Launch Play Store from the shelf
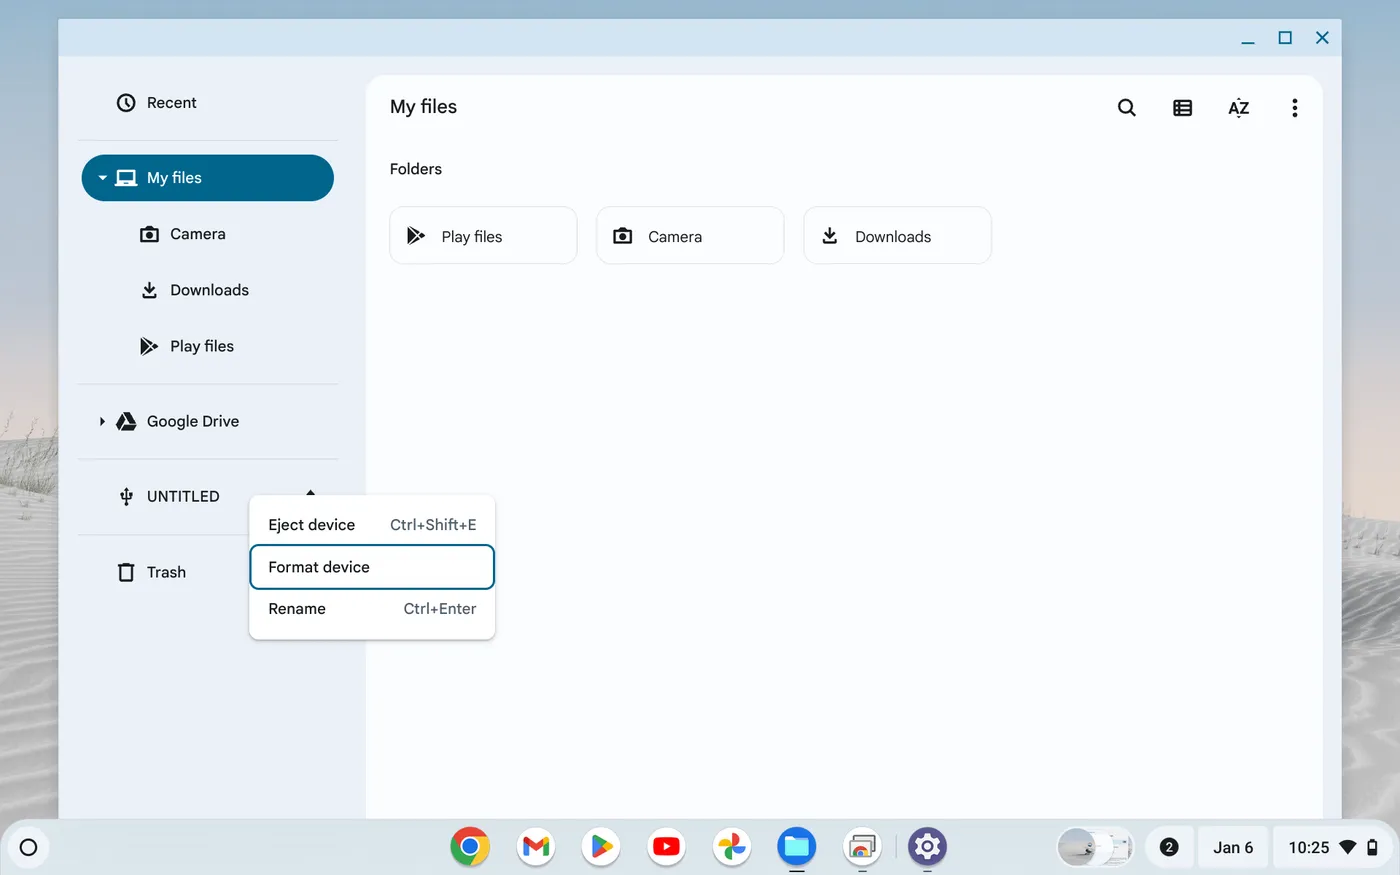Image resolution: width=1400 pixels, height=875 pixels. (601, 847)
